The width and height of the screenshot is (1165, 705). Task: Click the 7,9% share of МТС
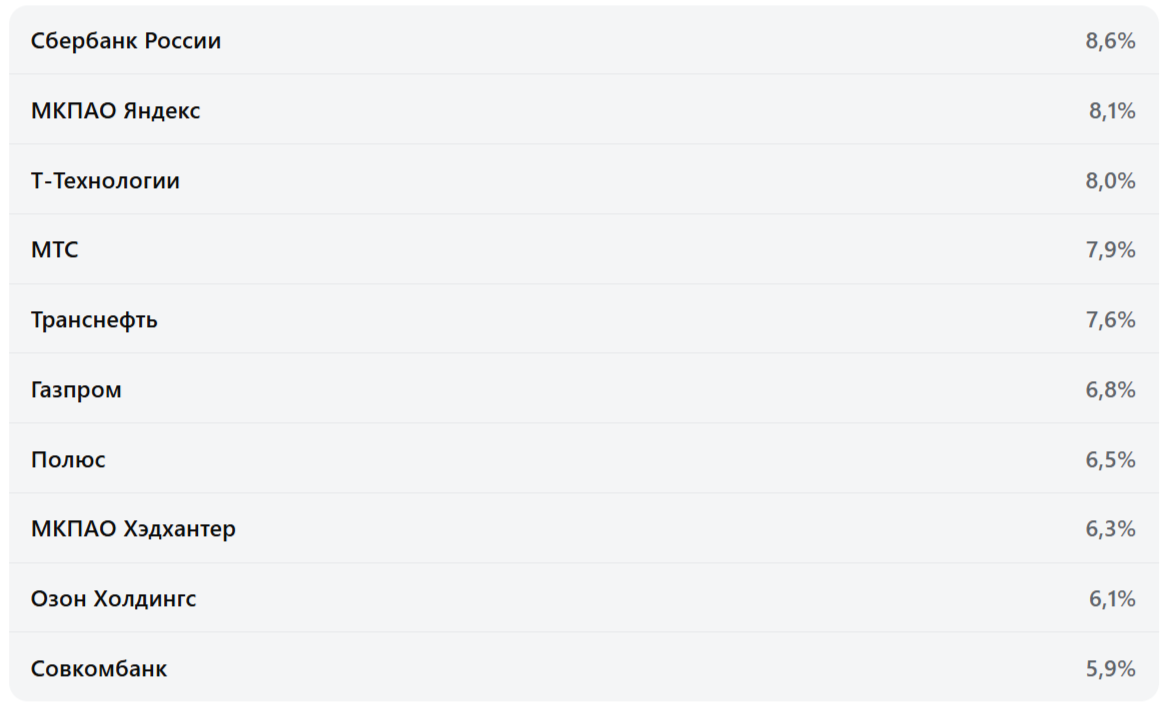1110,250
